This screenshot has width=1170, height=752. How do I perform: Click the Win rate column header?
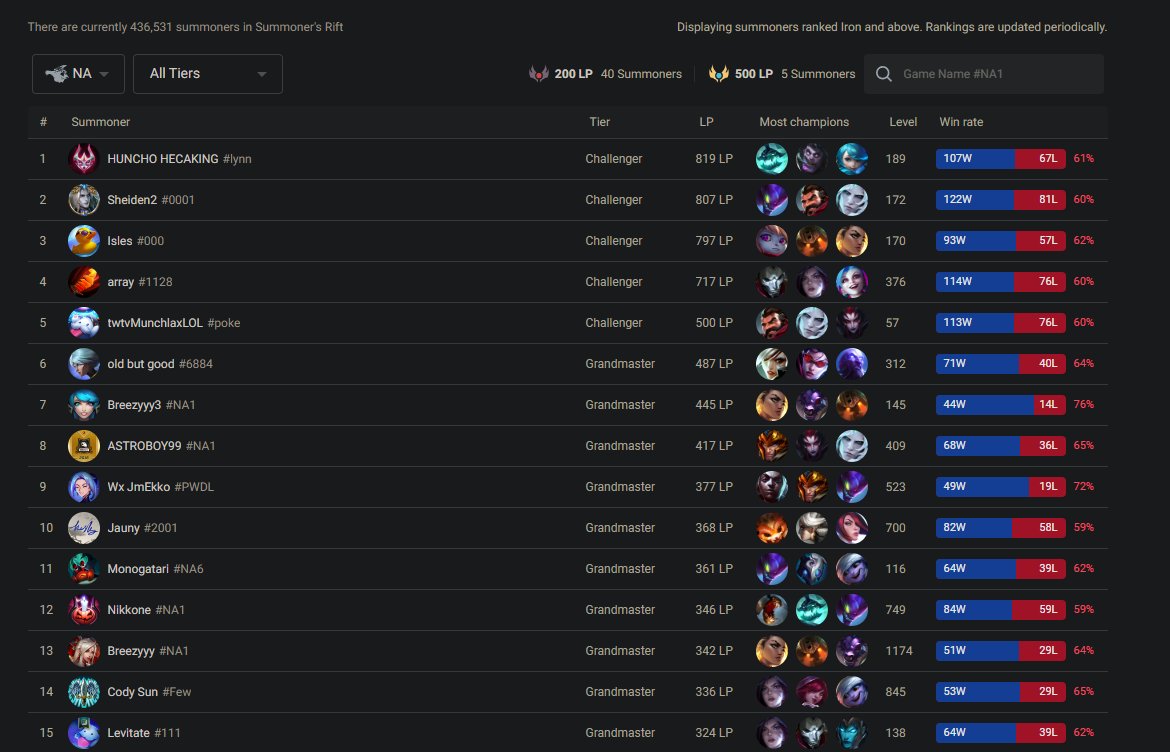click(x=961, y=122)
